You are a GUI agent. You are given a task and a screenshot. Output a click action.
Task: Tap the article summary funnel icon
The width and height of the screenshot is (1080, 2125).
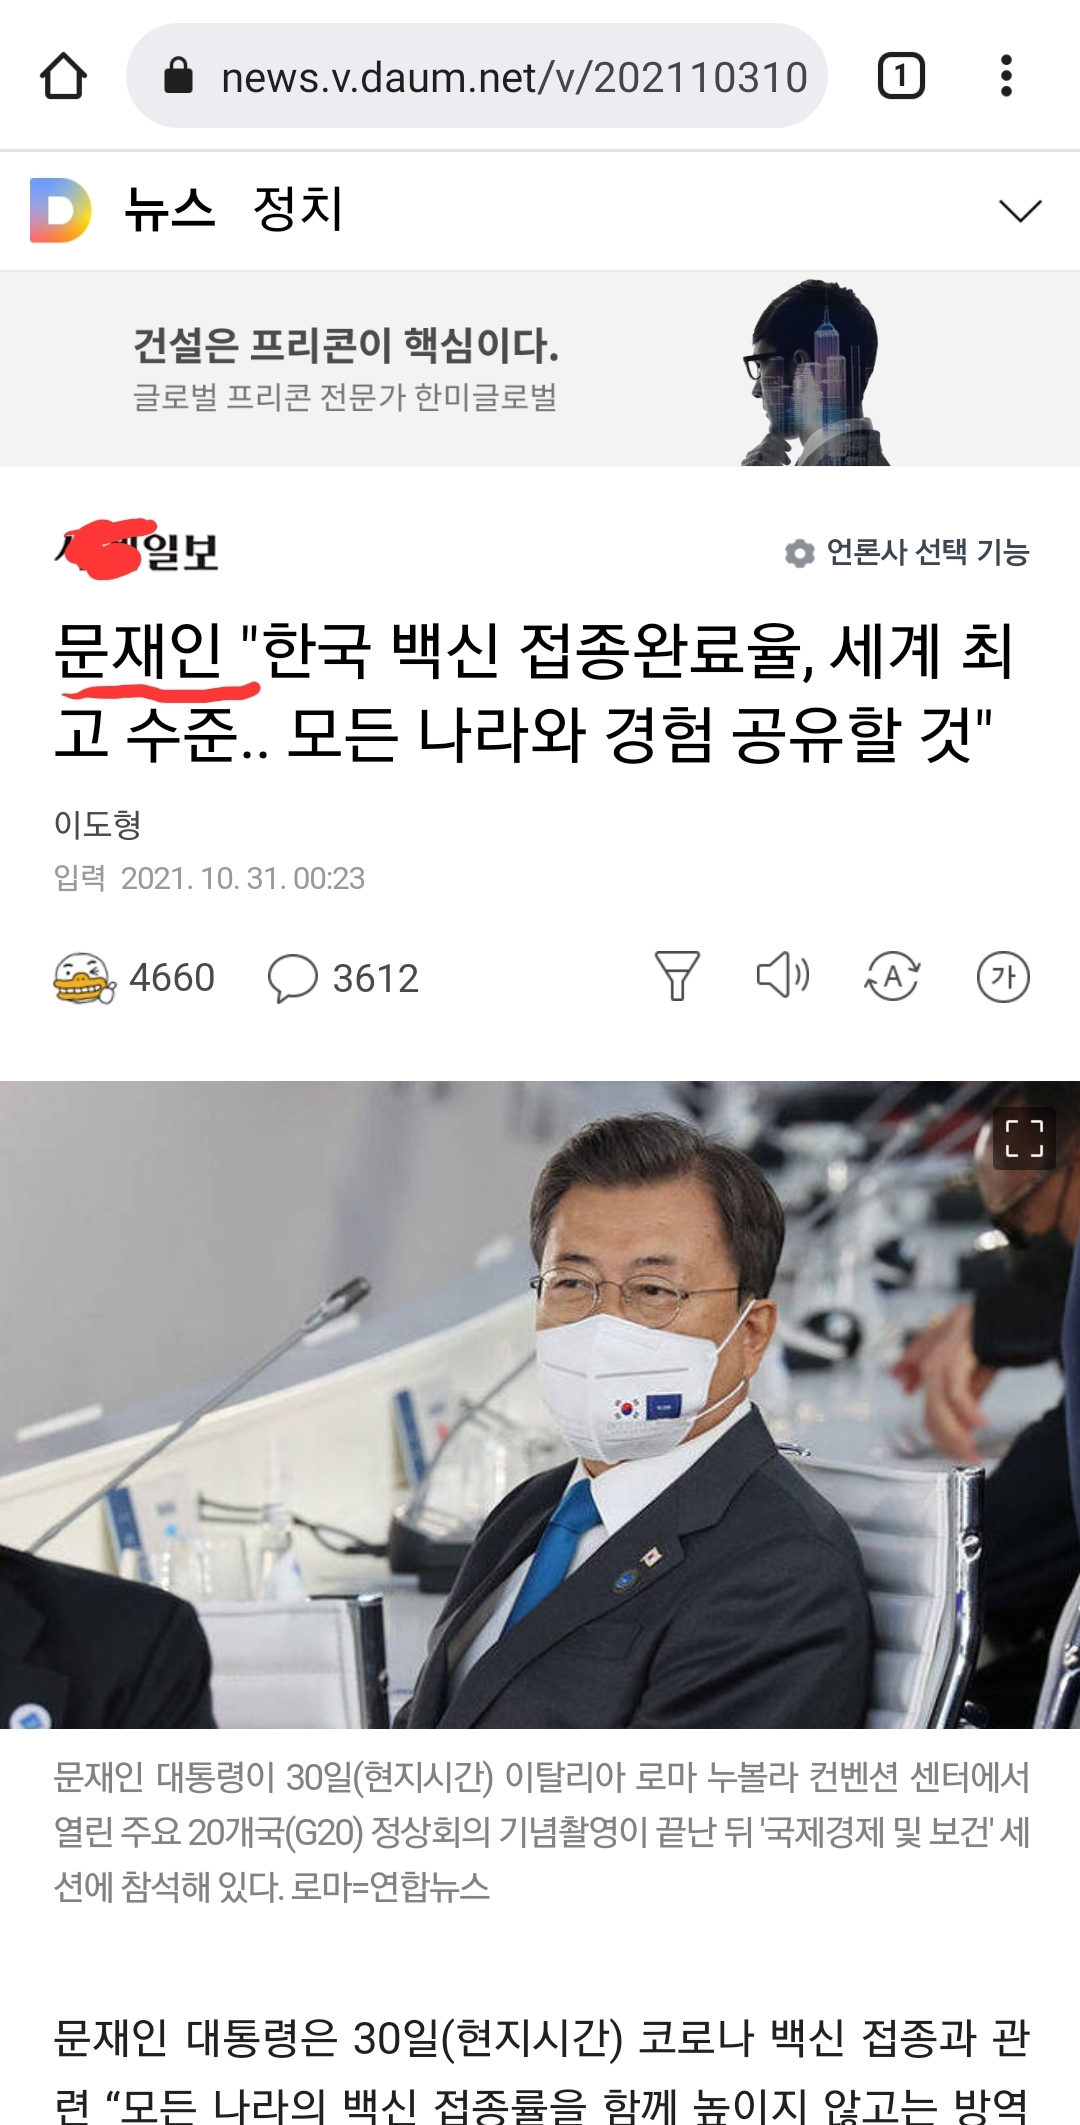click(677, 976)
